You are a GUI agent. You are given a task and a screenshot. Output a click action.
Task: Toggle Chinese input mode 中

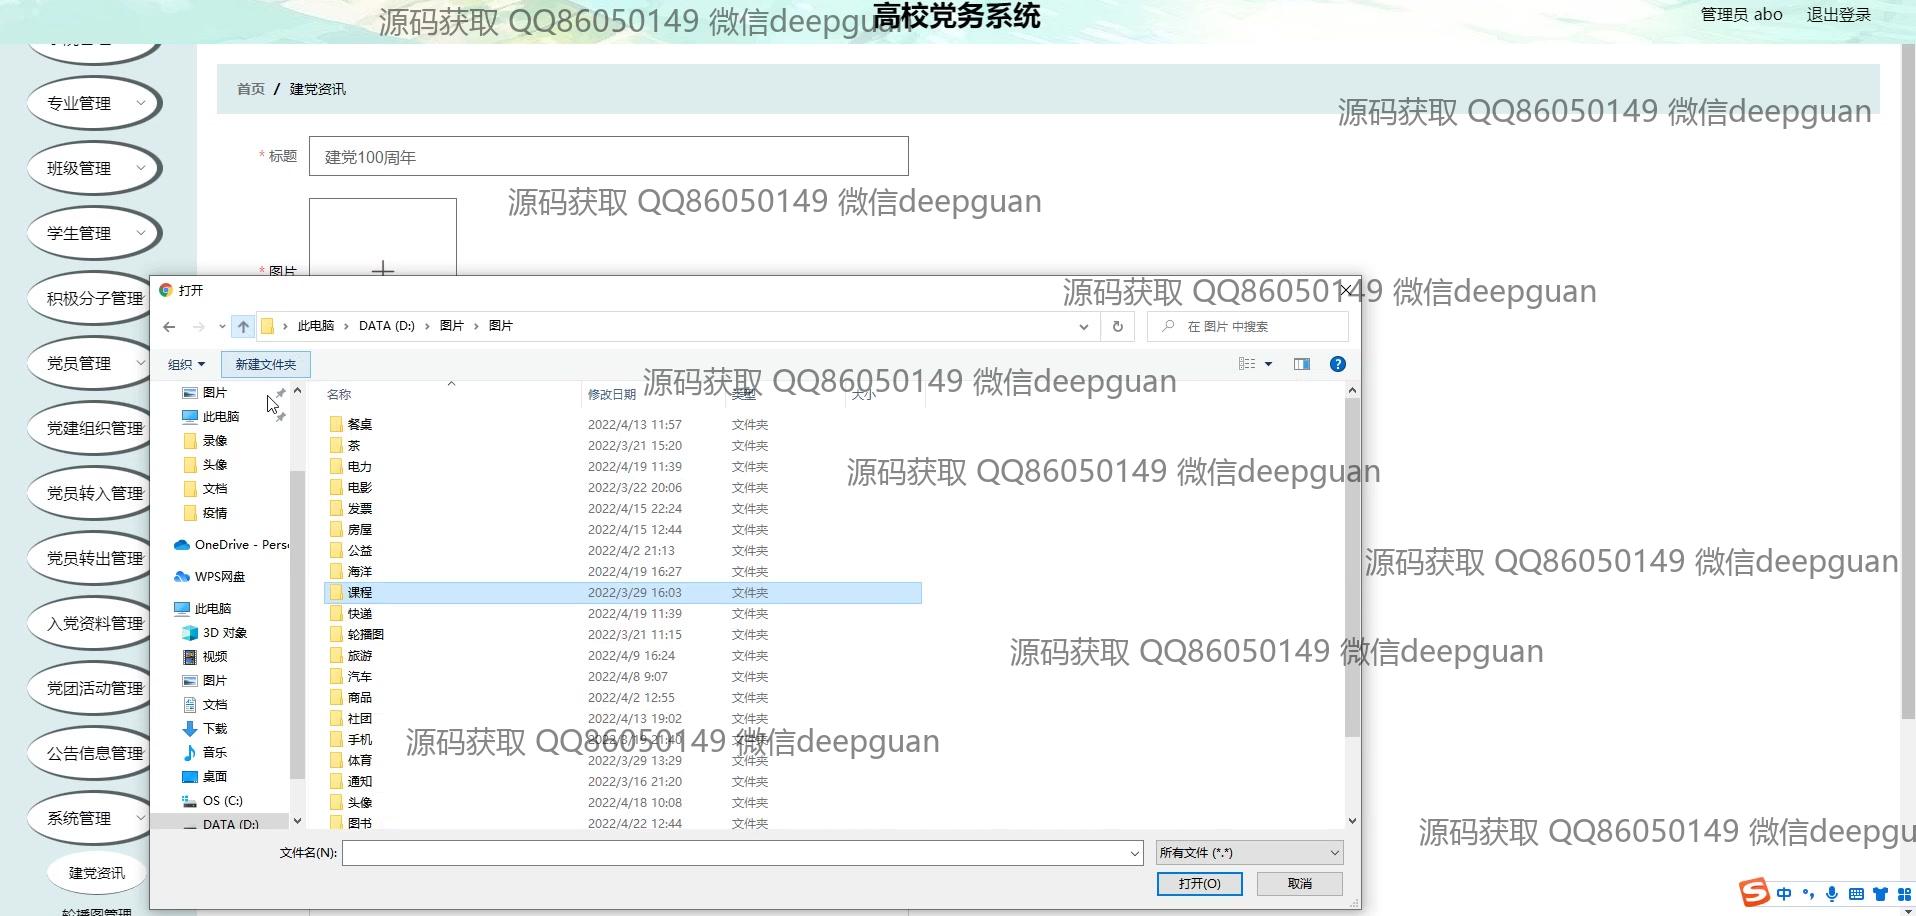point(1784,894)
